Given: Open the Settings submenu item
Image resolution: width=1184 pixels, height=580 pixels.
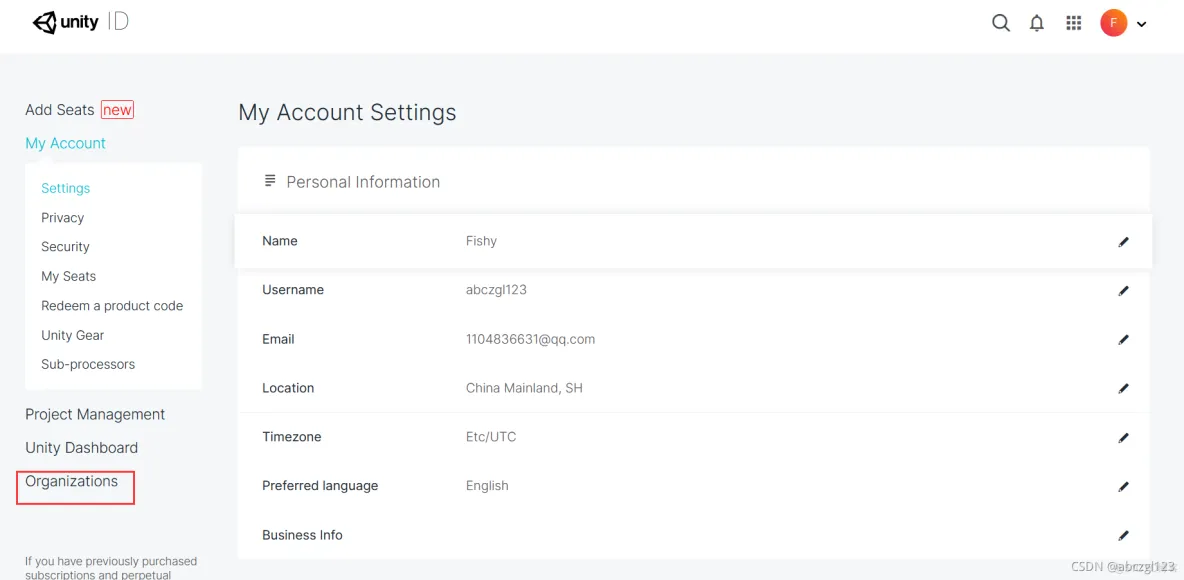Looking at the screenshot, I should point(66,188).
